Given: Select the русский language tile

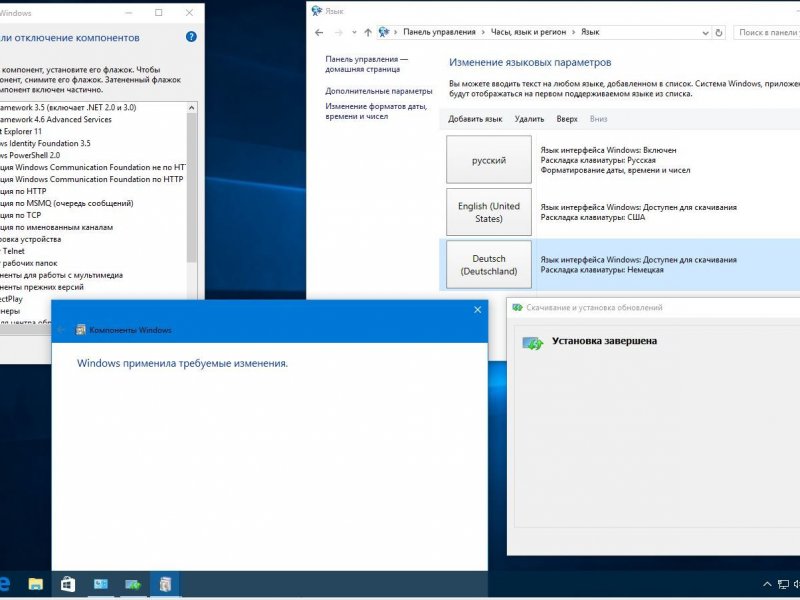Looking at the screenshot, I should coord(489,160).
